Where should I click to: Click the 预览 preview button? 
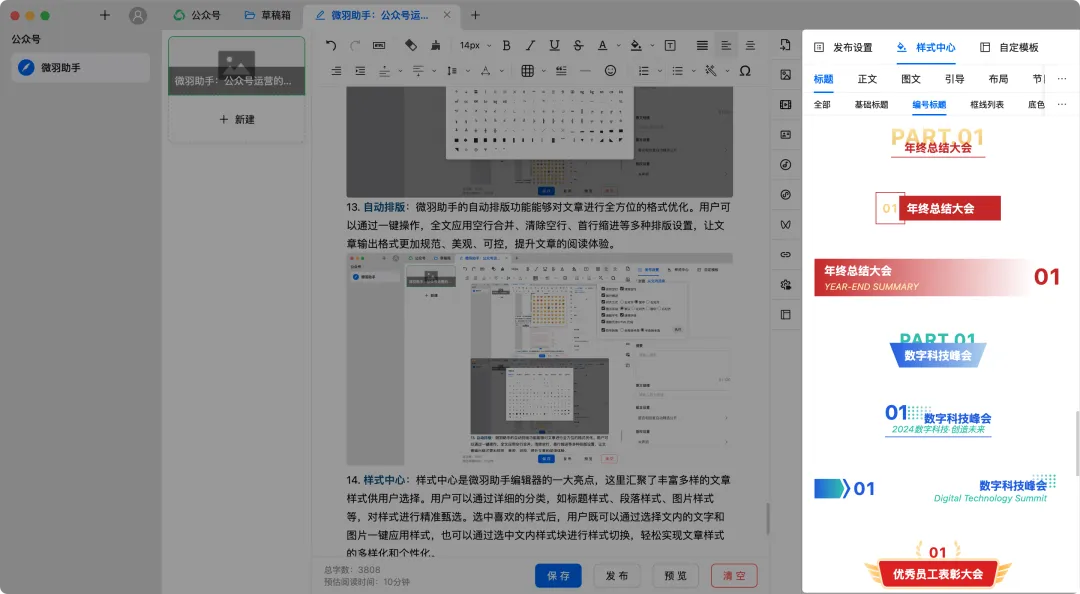click(x=676, y=575)
